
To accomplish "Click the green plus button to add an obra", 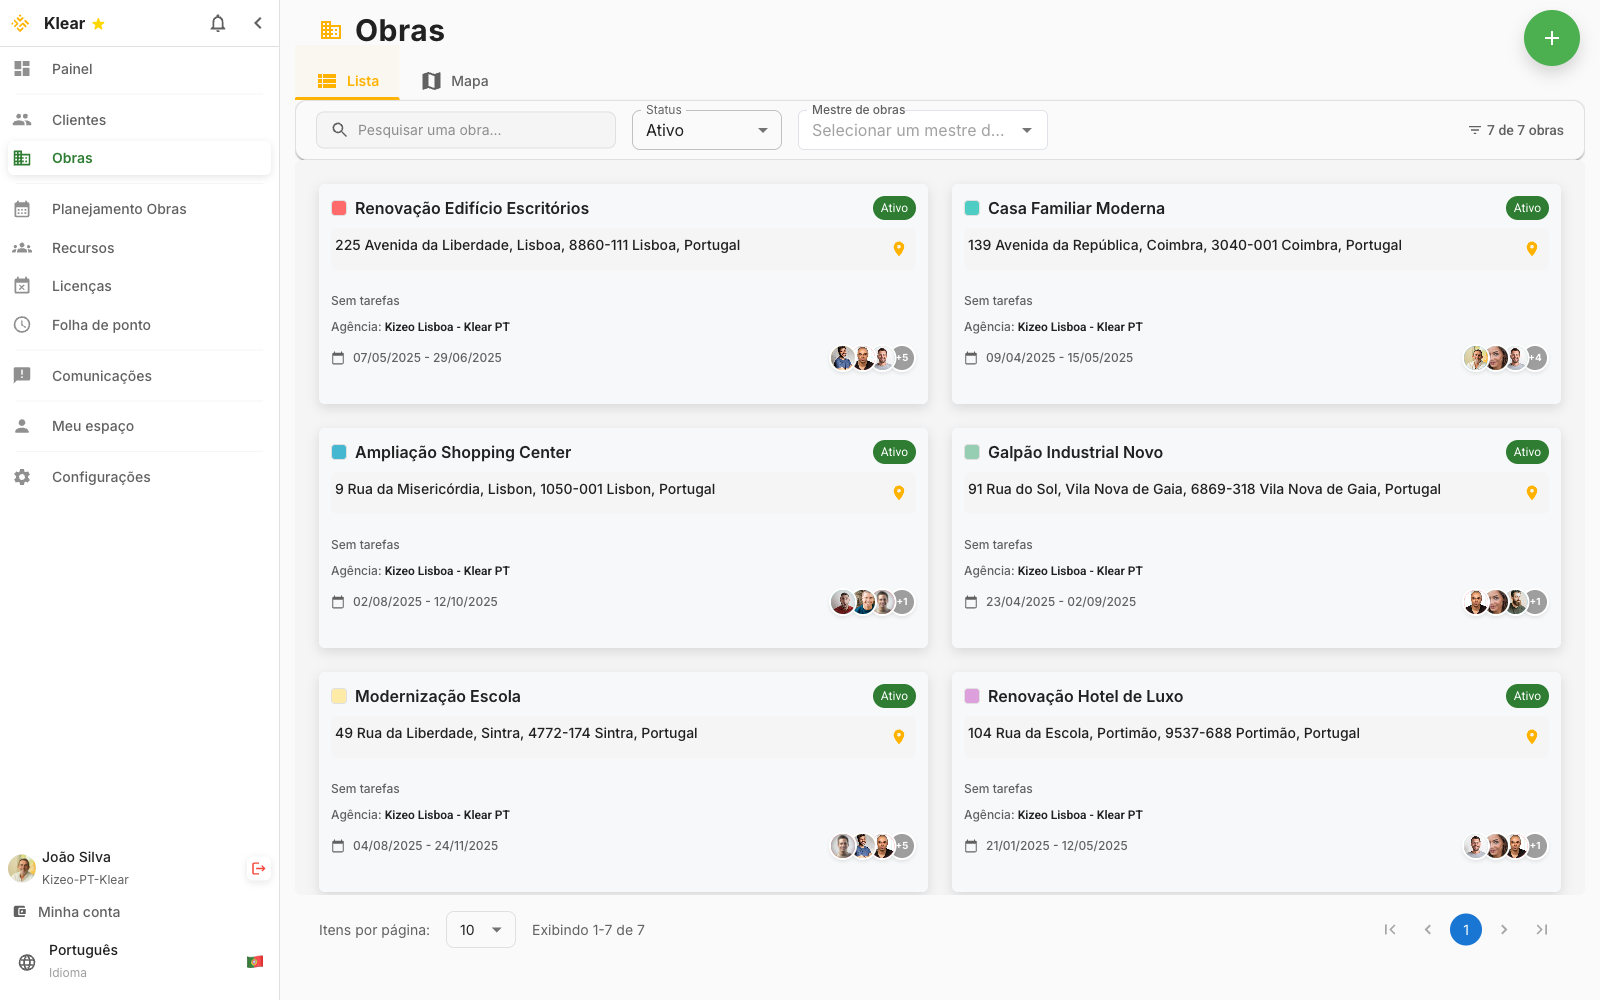I will [x=1552, y=38].
